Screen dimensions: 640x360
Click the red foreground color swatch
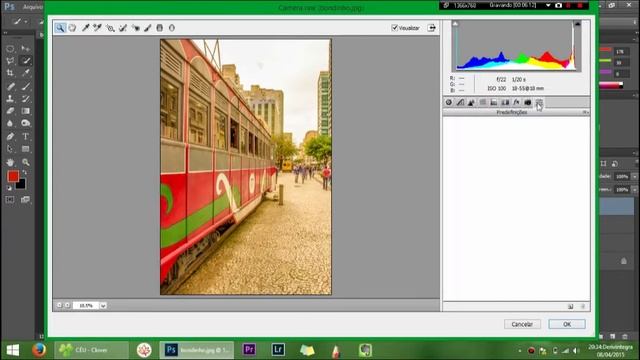pyautogui.click(x=13, y=176)
